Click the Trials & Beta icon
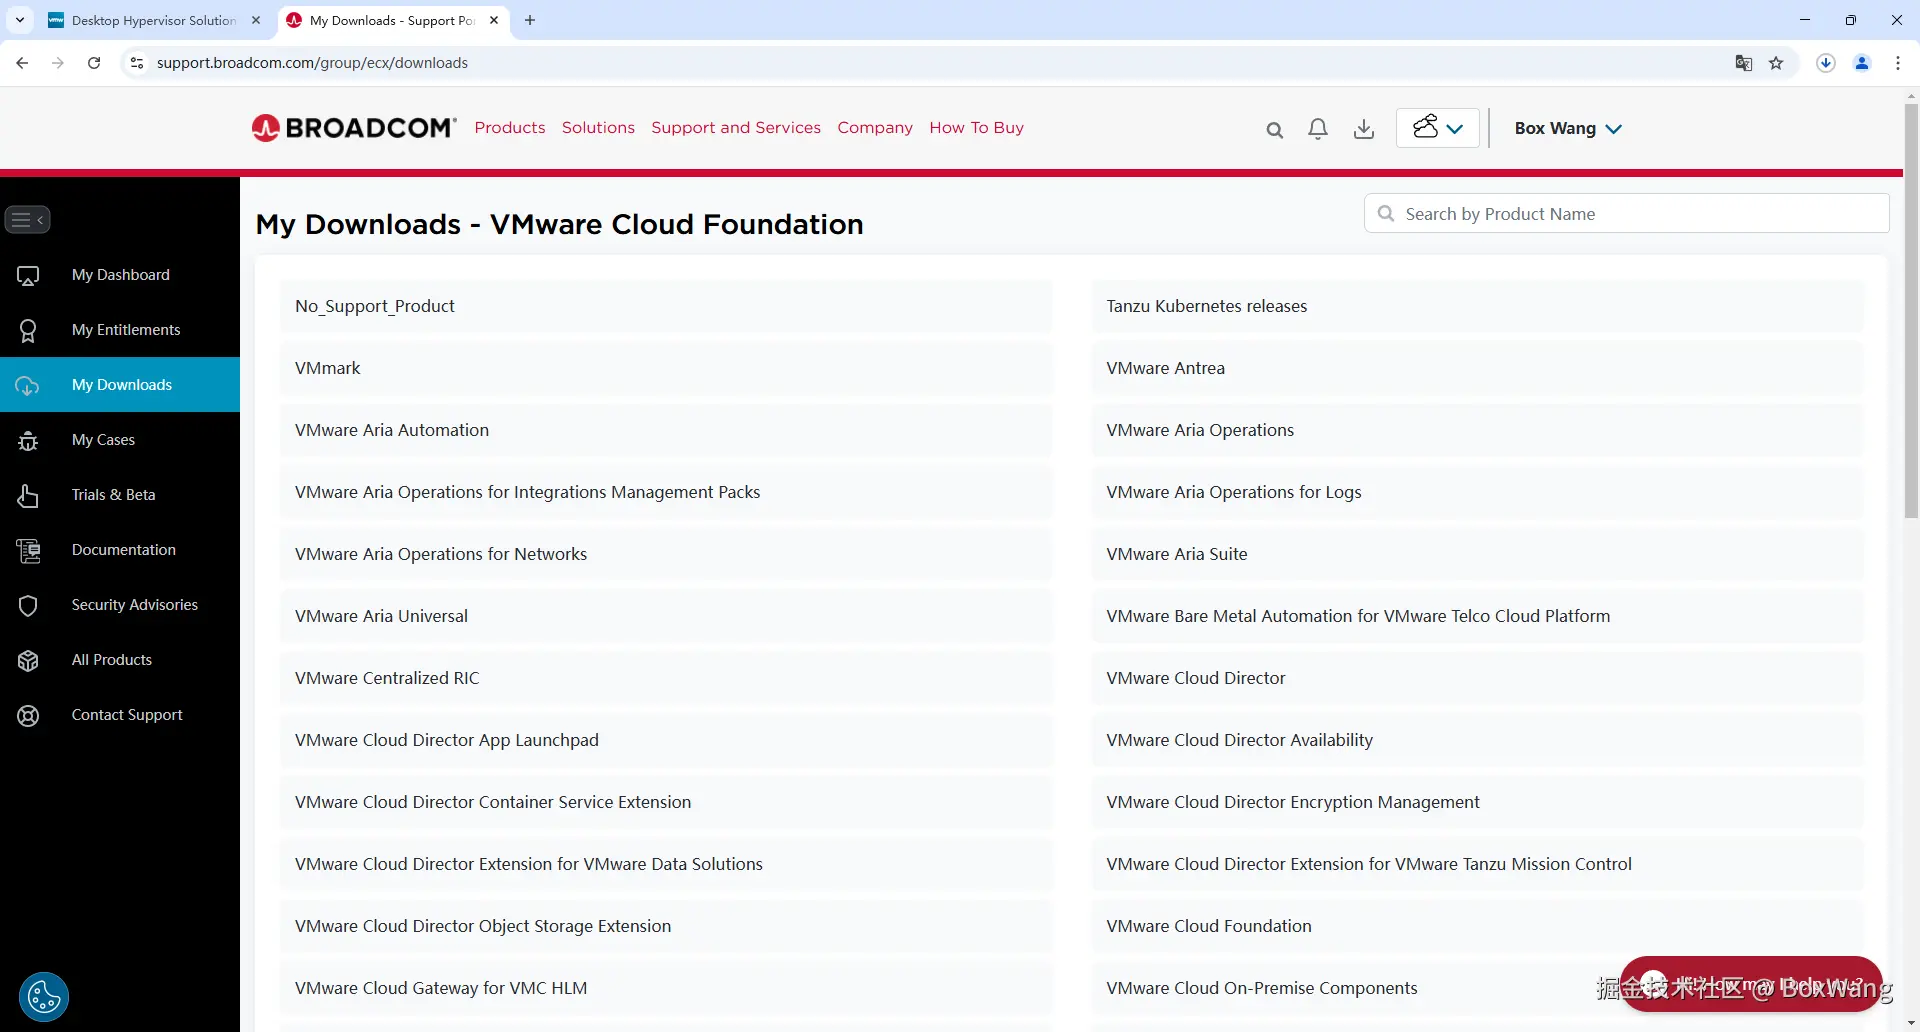The width and height of the screenshot is (1920, 1032). (28, 495)
